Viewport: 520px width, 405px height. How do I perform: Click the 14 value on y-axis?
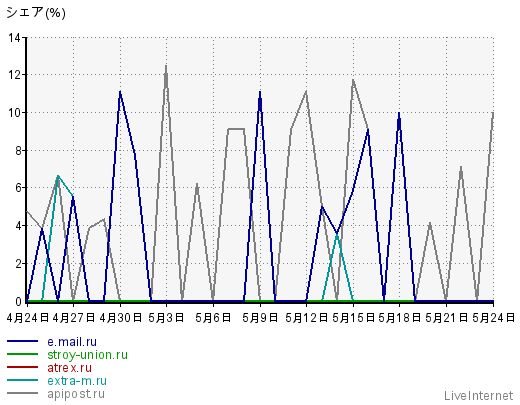(15, 38)
